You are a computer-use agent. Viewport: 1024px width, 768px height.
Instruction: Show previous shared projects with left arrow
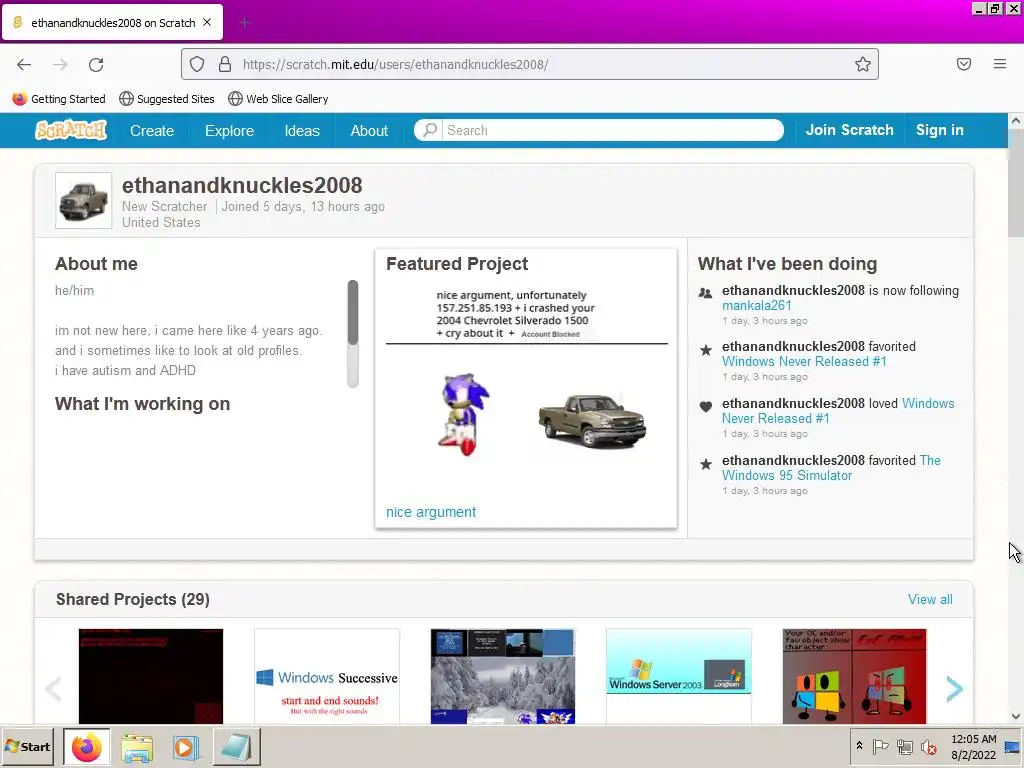53,688
